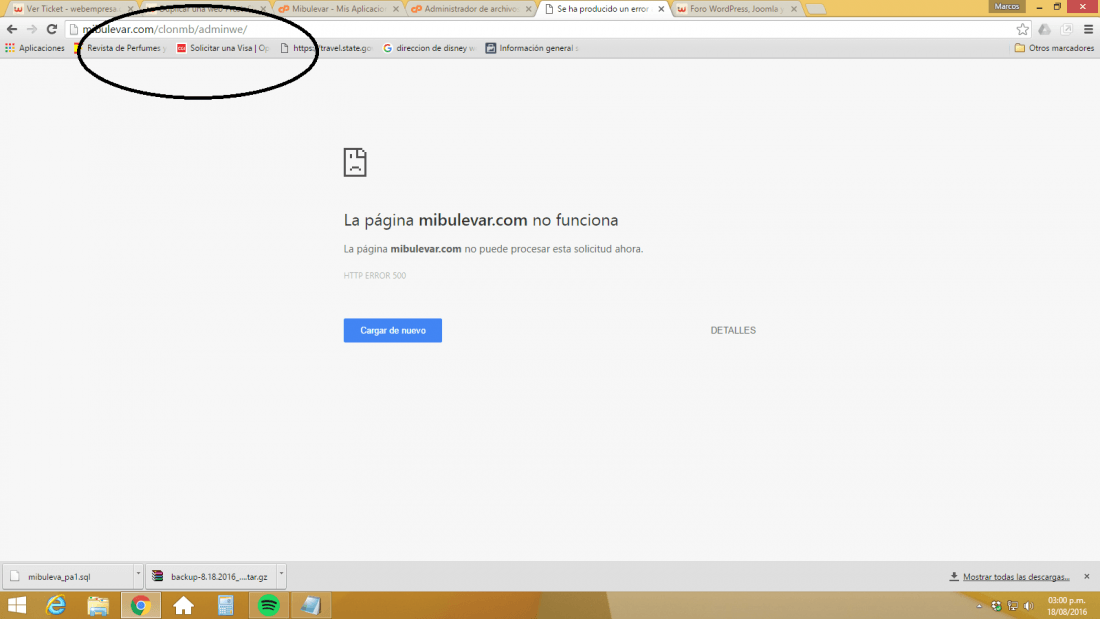Switch to the Administrador de archivos tab

click(470, 9)
